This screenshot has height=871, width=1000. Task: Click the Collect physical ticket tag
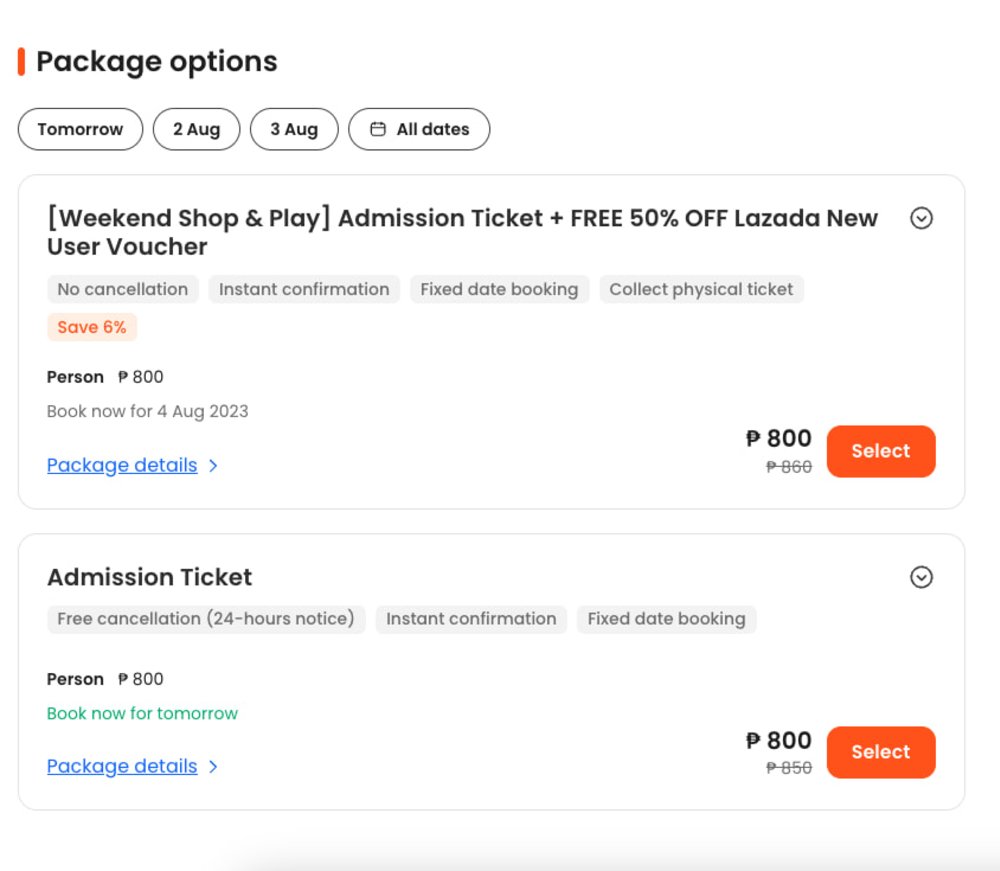tap(701, 289)
